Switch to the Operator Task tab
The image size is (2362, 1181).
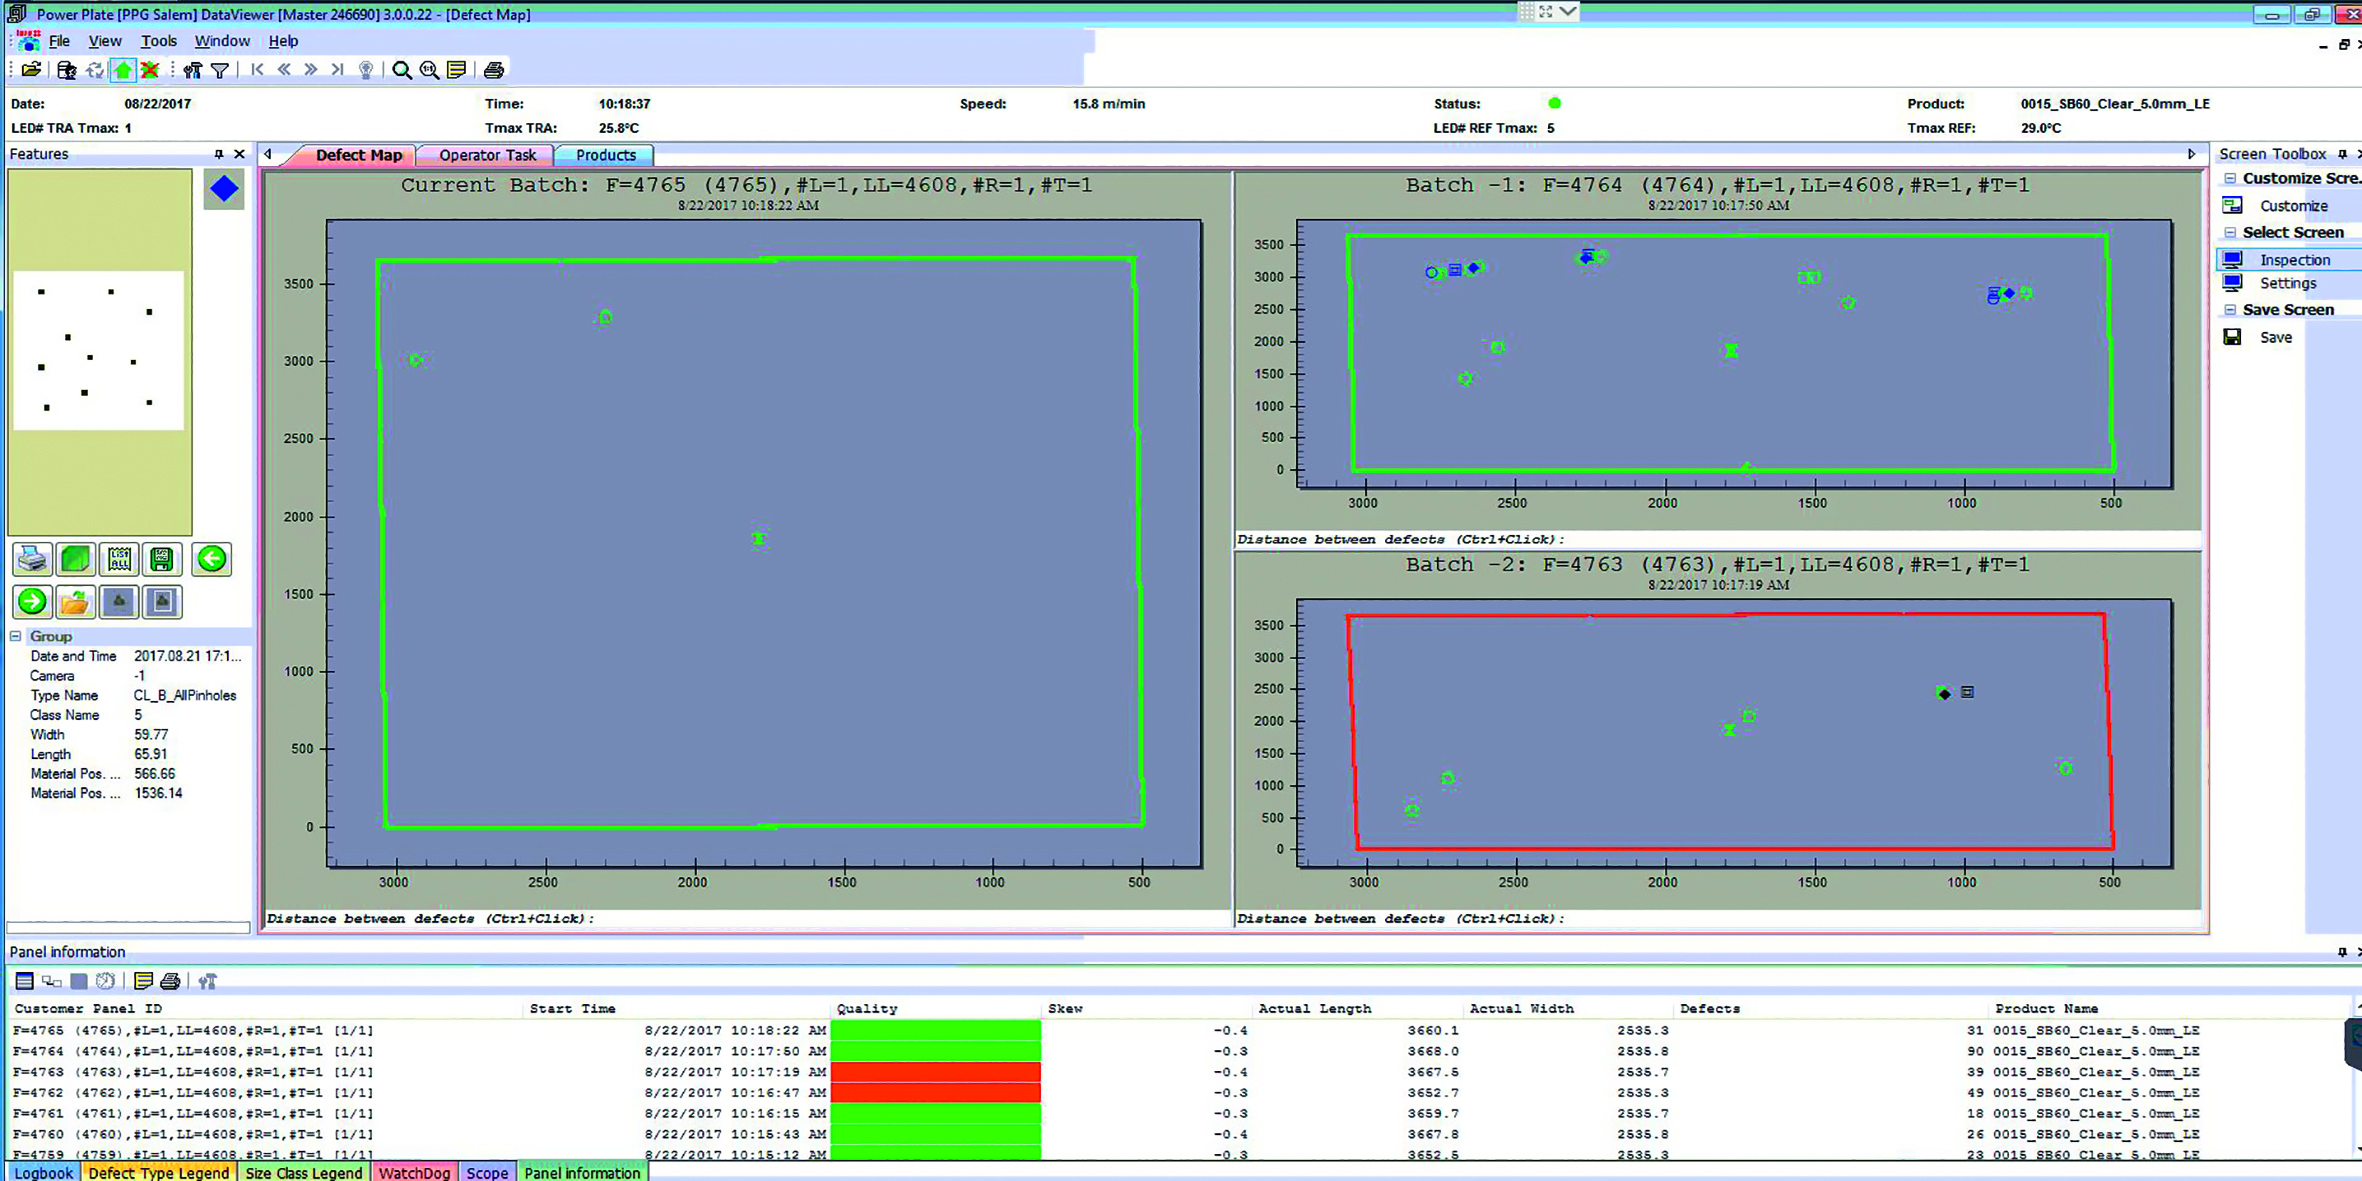[487, 155]
